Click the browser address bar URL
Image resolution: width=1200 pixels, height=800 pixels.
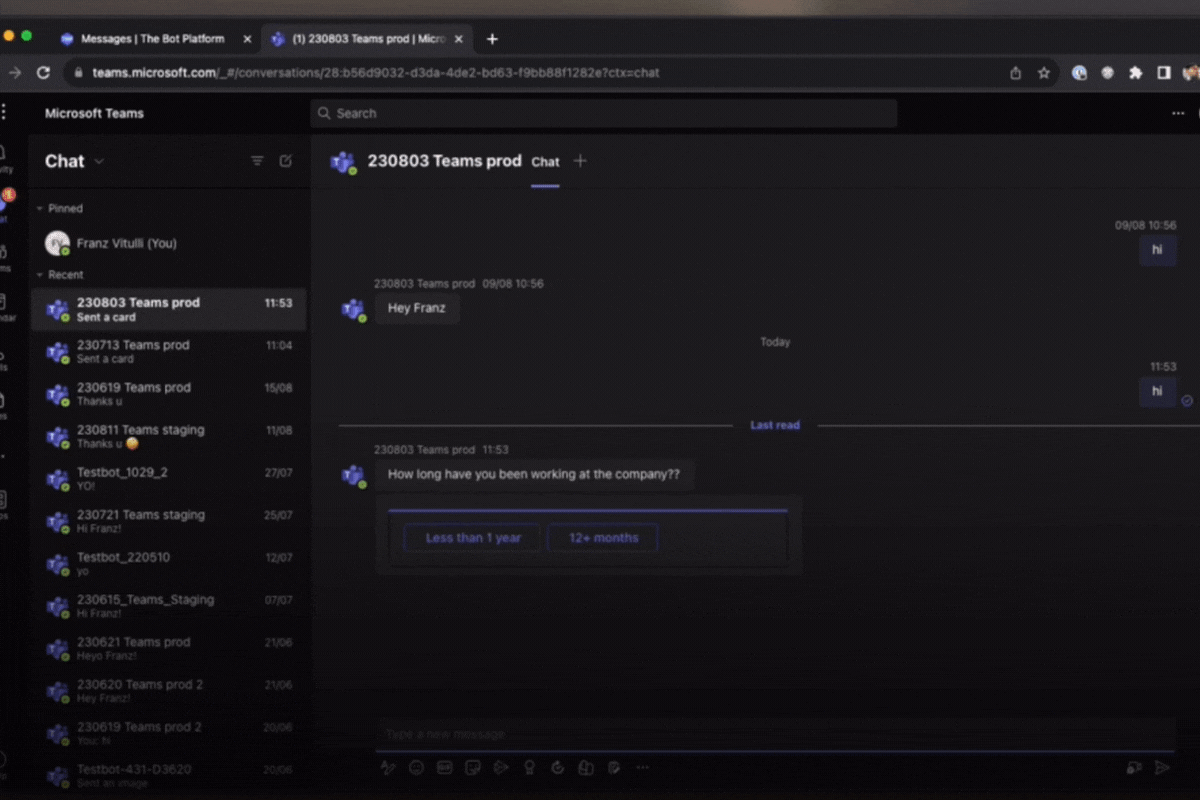376,73
